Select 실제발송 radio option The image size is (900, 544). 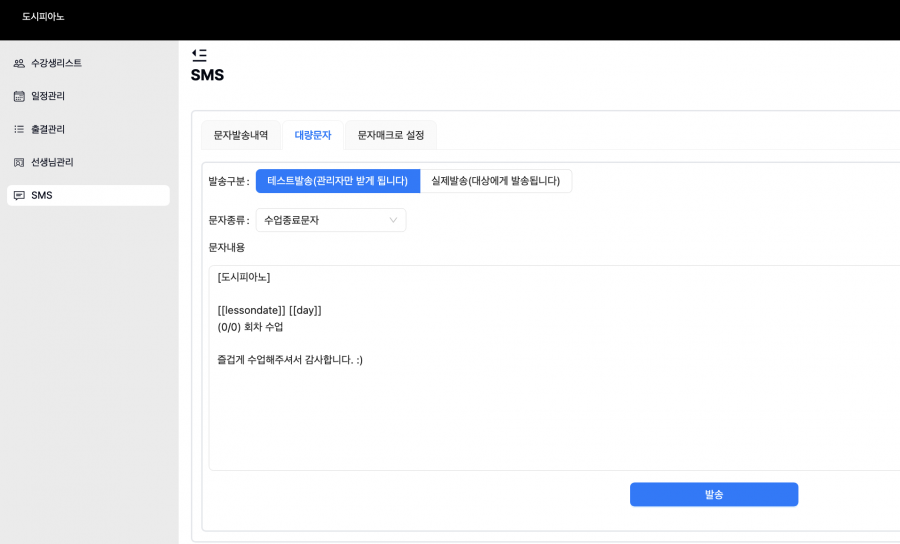pyautogui.click(x=496, y=181)
